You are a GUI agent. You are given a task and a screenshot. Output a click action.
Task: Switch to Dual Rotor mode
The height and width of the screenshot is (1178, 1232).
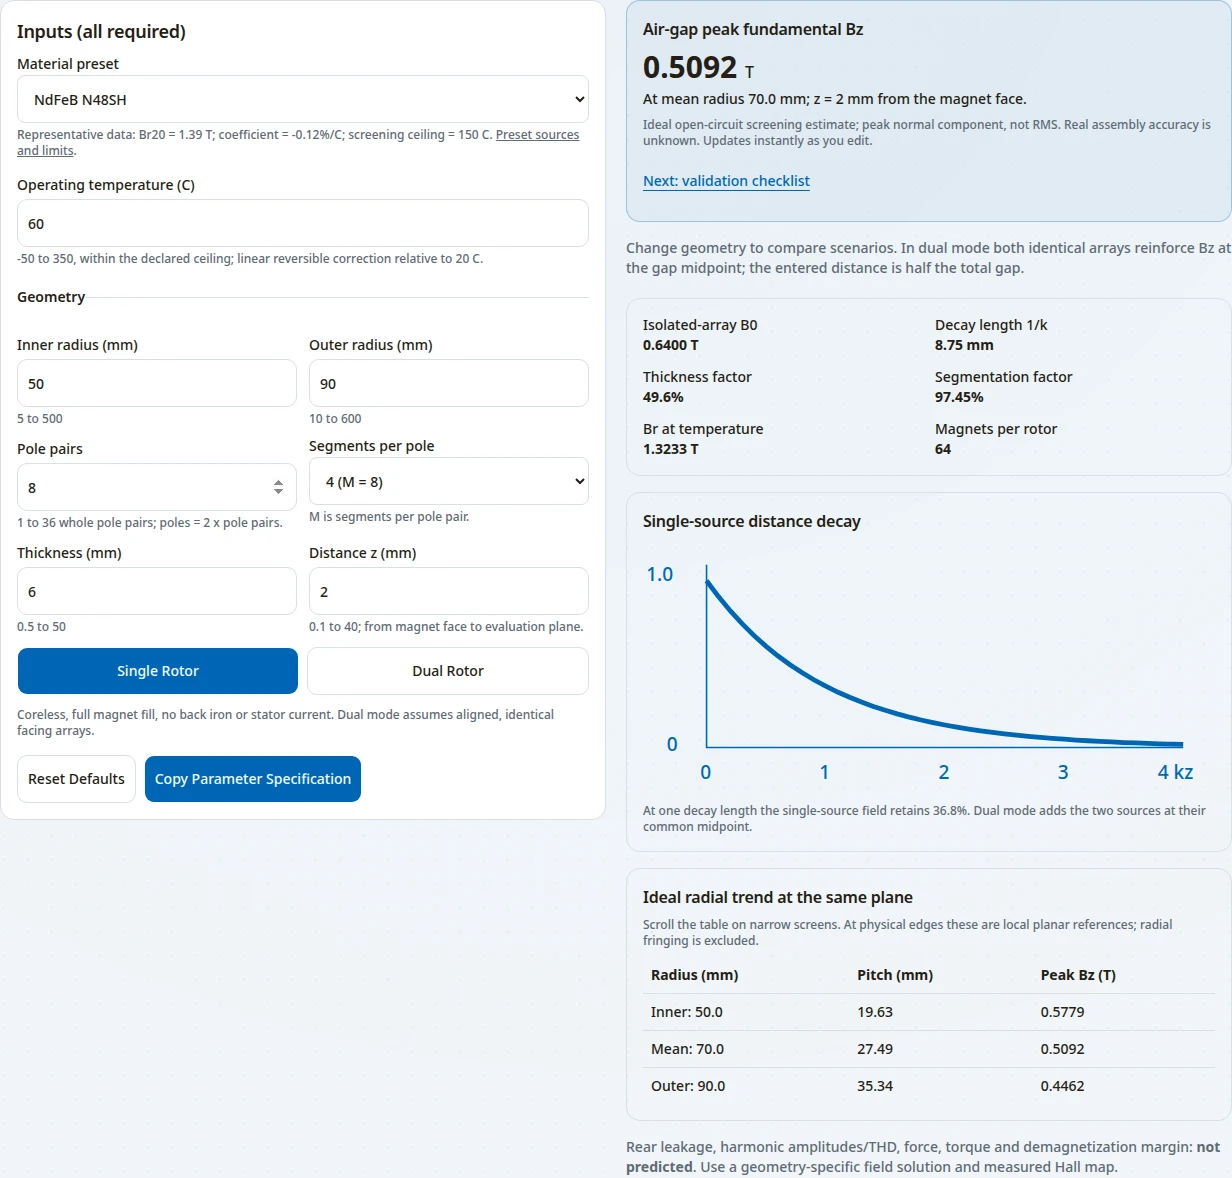pos(448,671)
